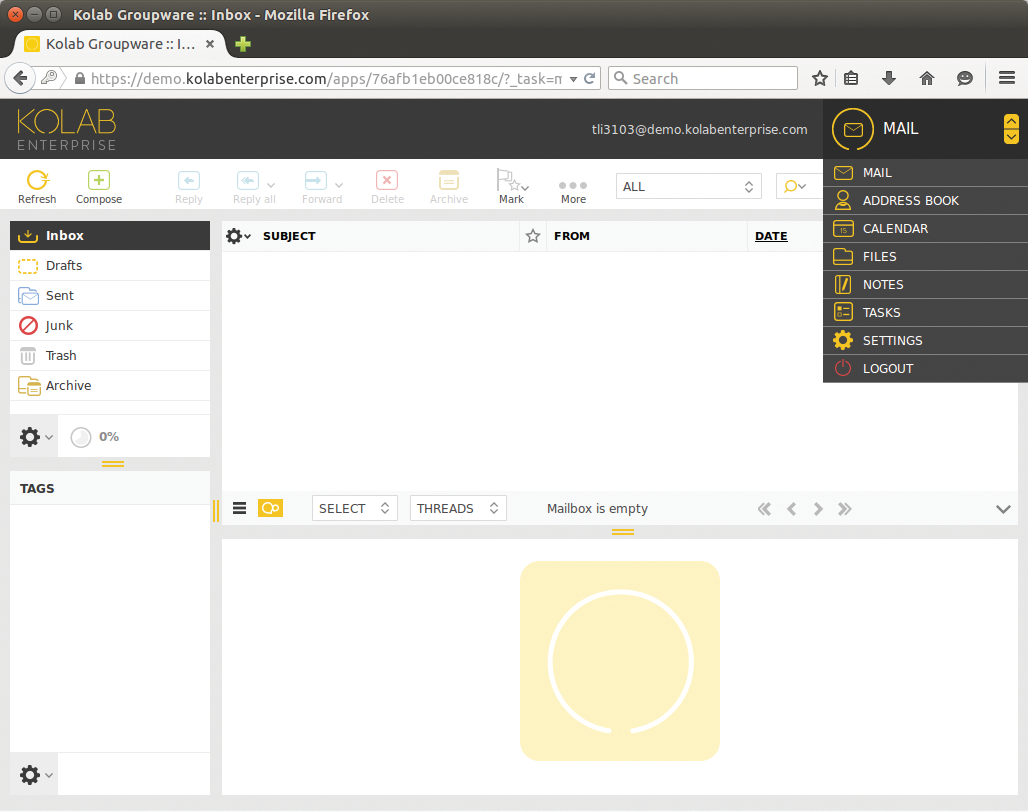The image size is (1028, 812).
Task: Open Address Book from the app menu
Action: pos(910,200)
